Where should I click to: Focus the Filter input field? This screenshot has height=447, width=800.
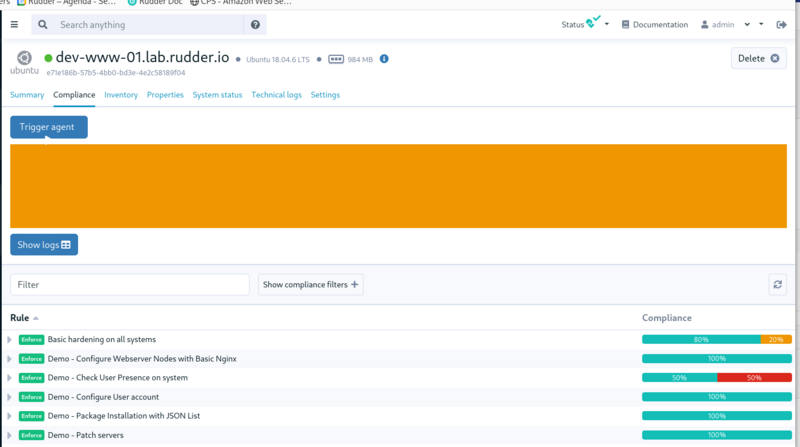(130, 285)
